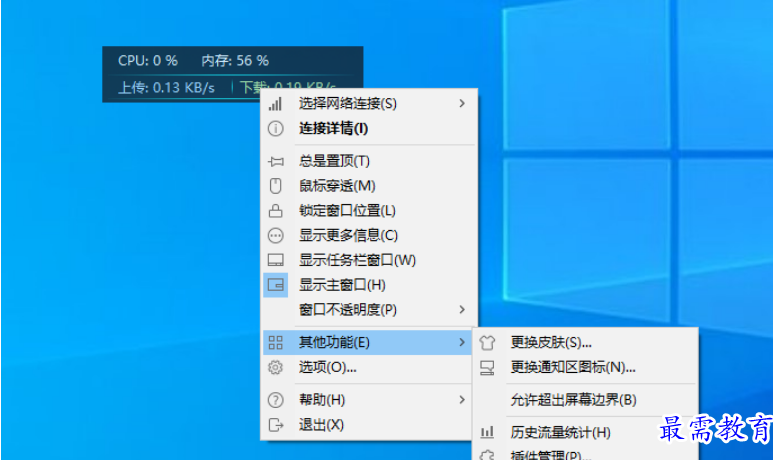781x460 pixels.
Task: Click the signal bars icon beside 选择网络连接
Action: (275, 104)
